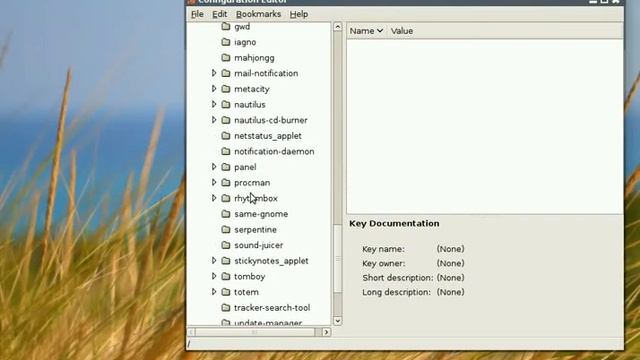Expand the panel tree node
This screenshot has height=360, width=640.
point(214,167)
